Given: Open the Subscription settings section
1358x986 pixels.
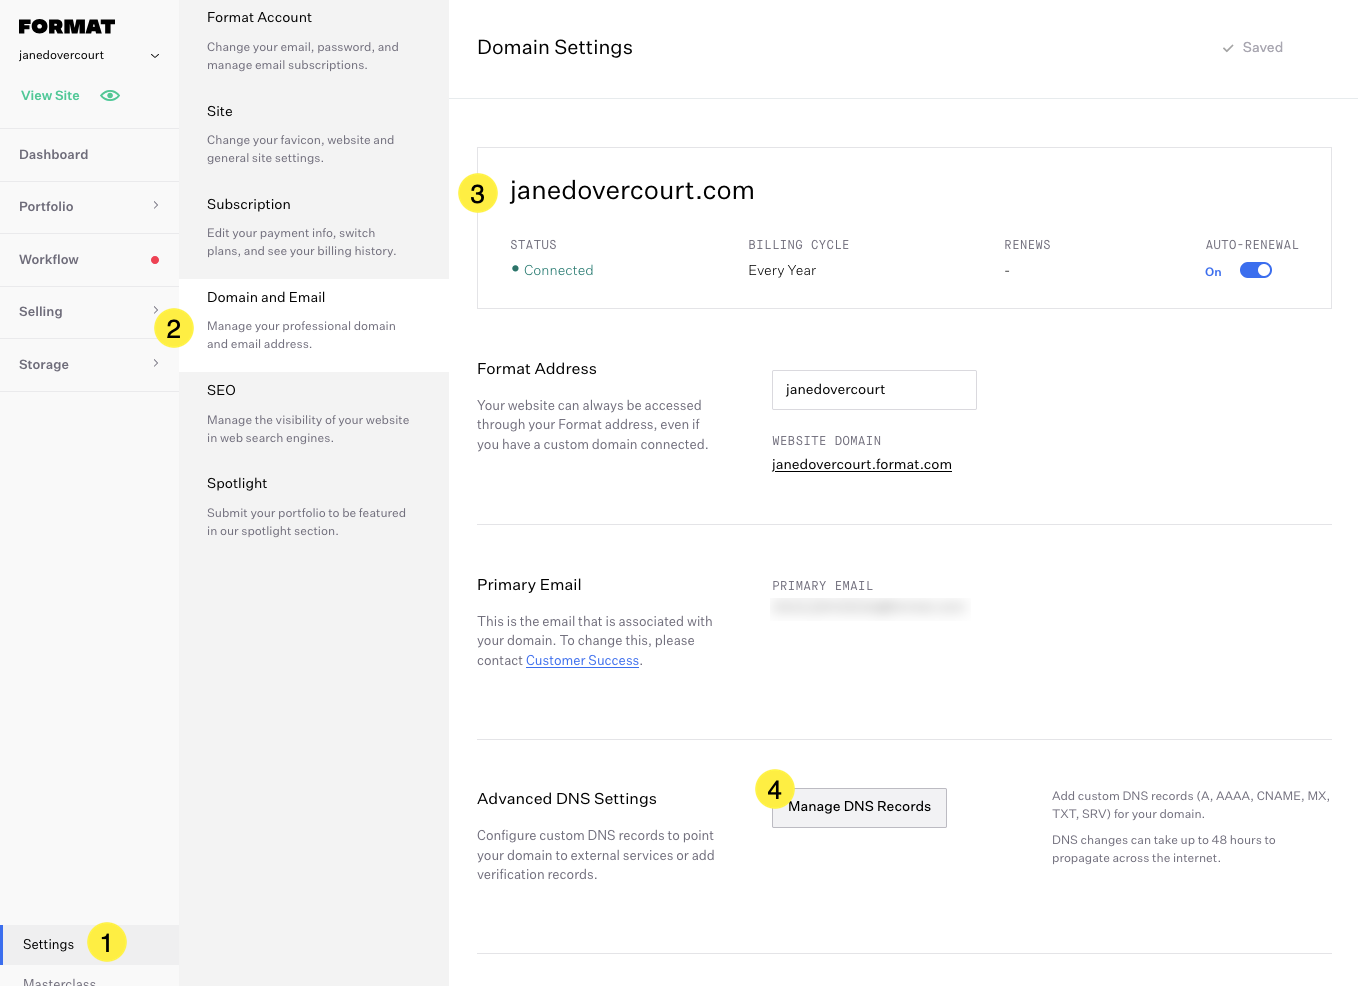Looking at the screenshot, I should tap(314, 226).
